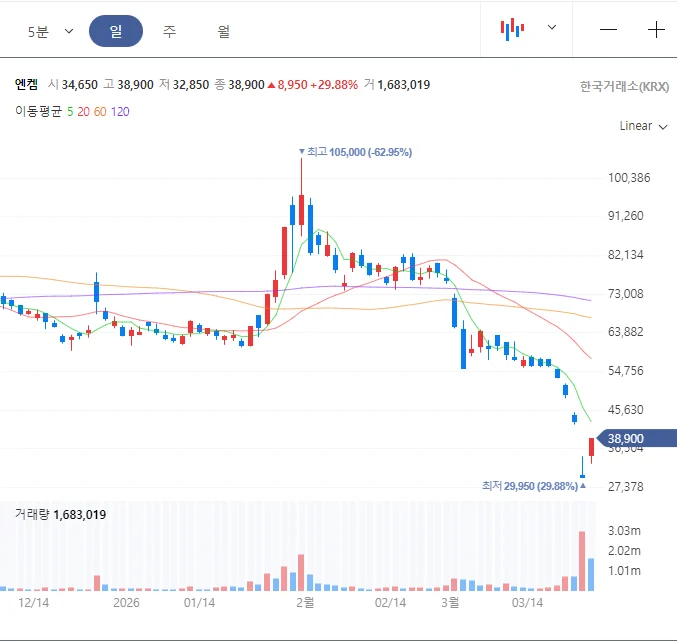Switch to the 월 monthly tab
The image size is (677, 642).
(224, 31)
